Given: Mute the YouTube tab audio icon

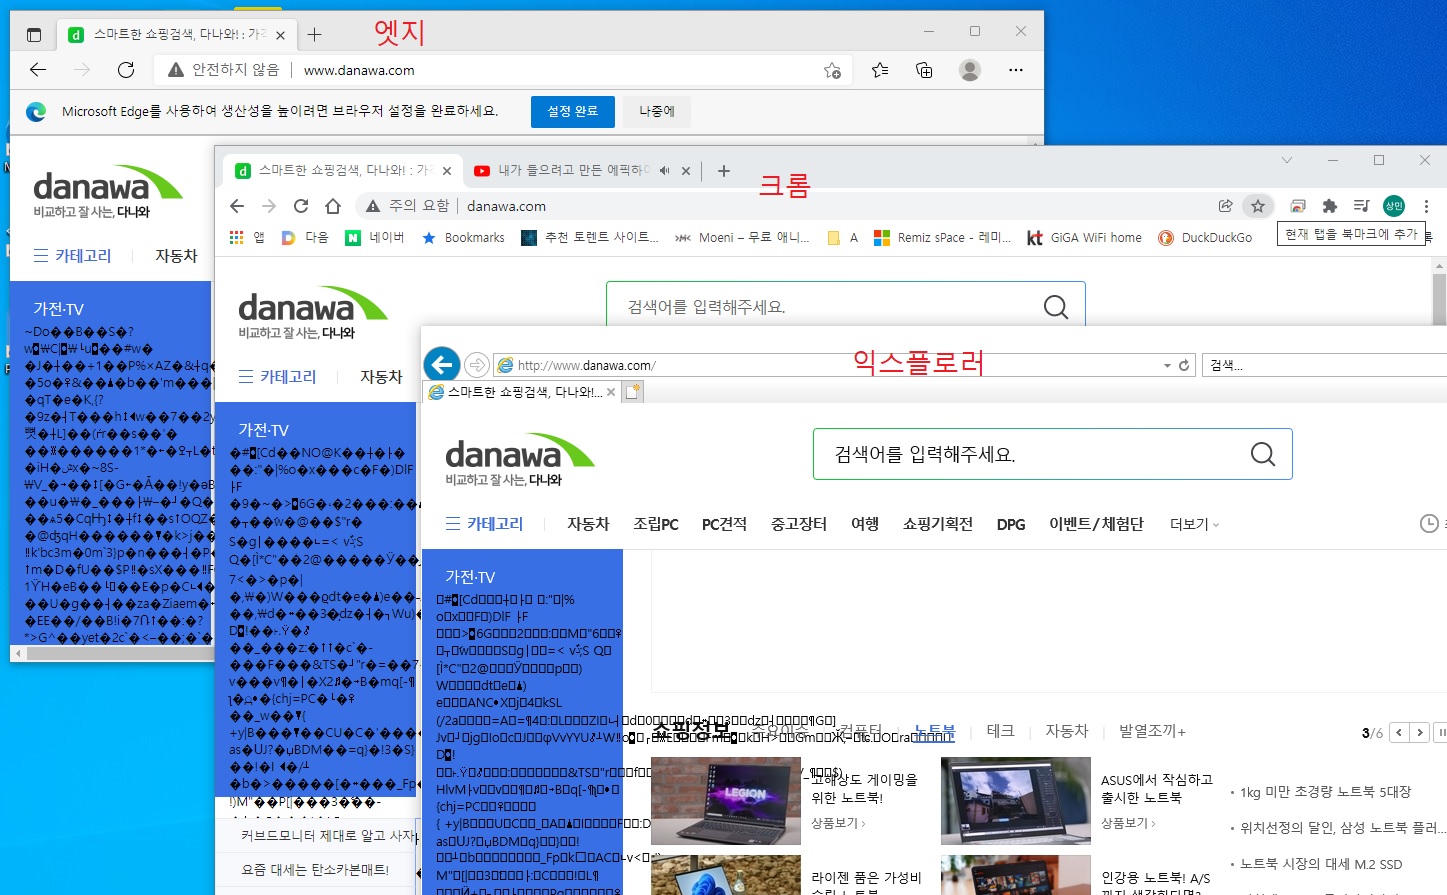Looking at the screenshot, I should point(664,171).
